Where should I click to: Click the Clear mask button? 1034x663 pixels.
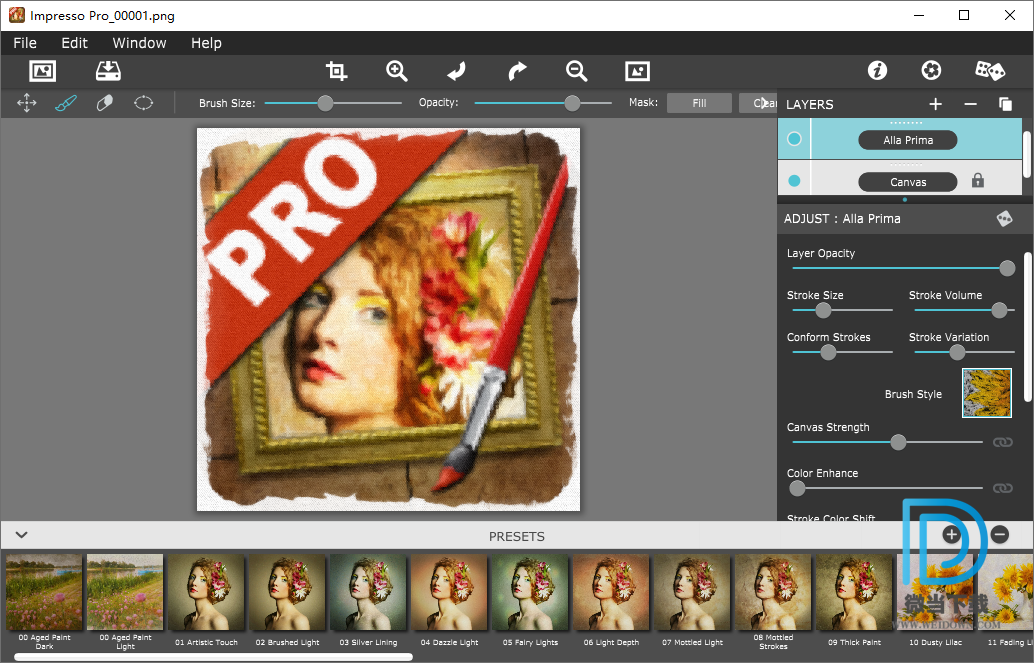click(758, 103)
